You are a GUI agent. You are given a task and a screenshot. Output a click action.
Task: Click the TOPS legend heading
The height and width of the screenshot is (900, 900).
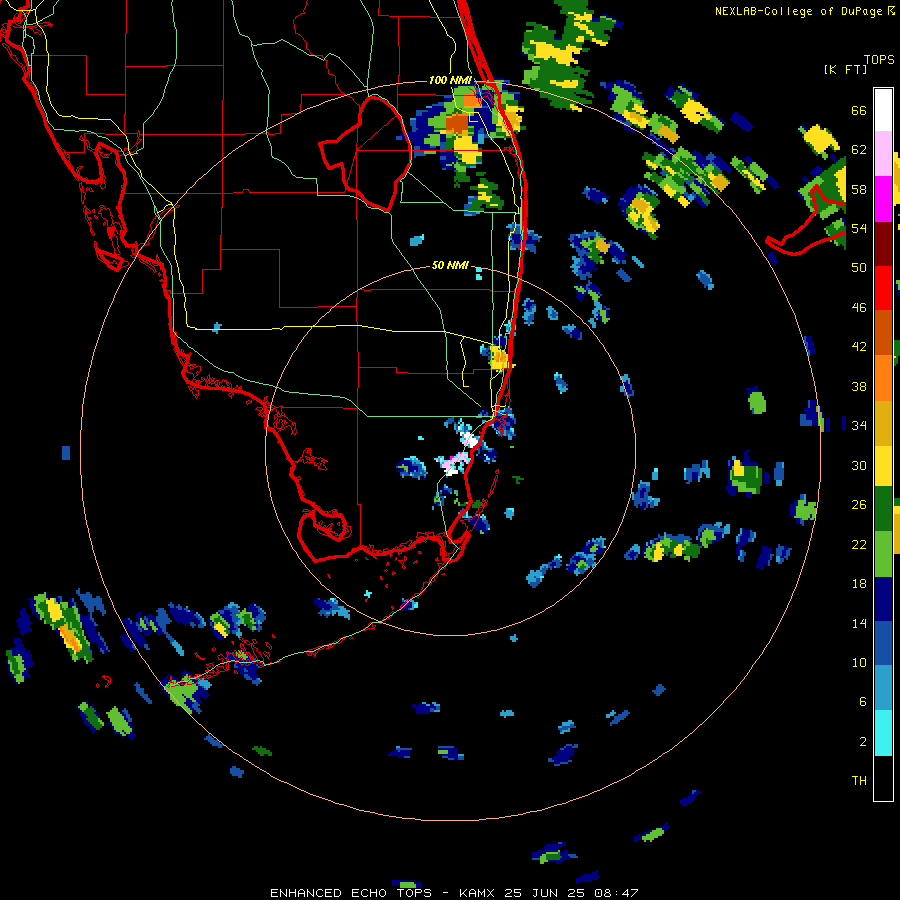[x=879, y=60]
